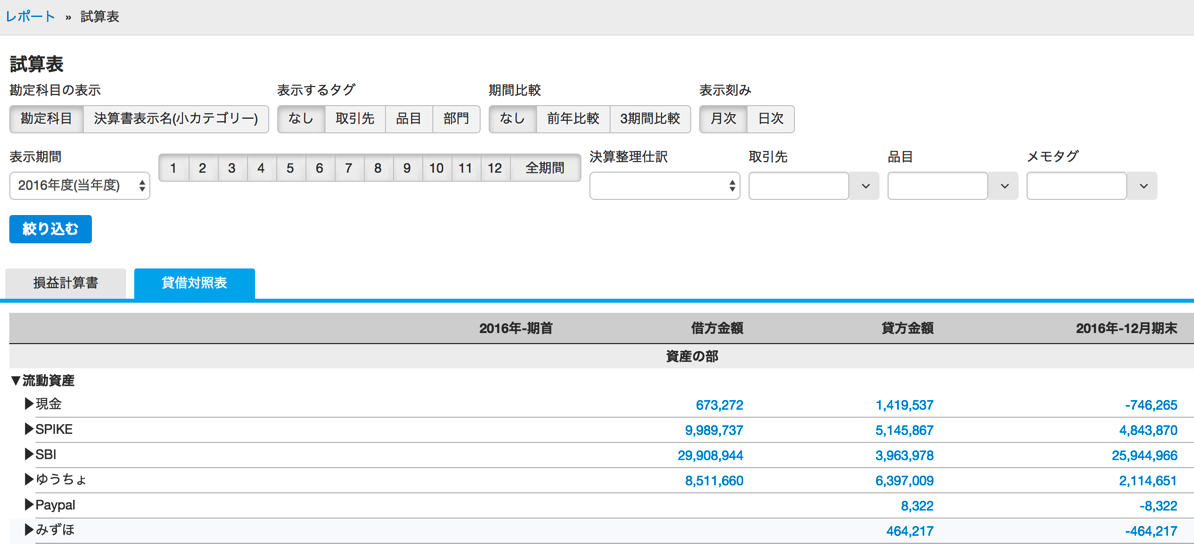Open the 表示期間 2016年度 selector
Screen dimensions: 1194x544
pos(80,185)
